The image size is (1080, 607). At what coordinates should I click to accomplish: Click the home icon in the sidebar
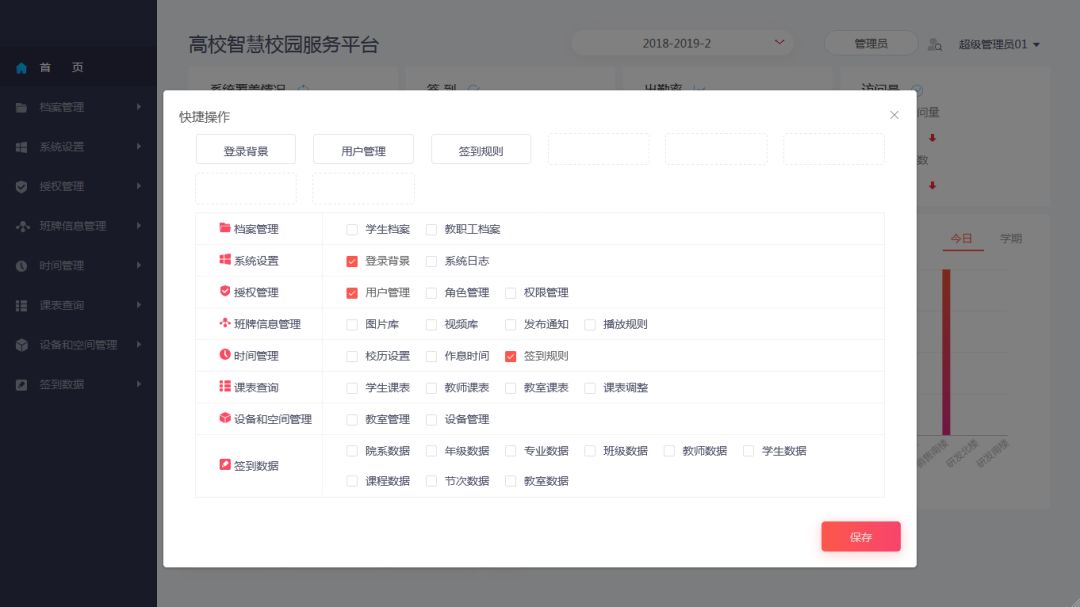click(21, 68)
